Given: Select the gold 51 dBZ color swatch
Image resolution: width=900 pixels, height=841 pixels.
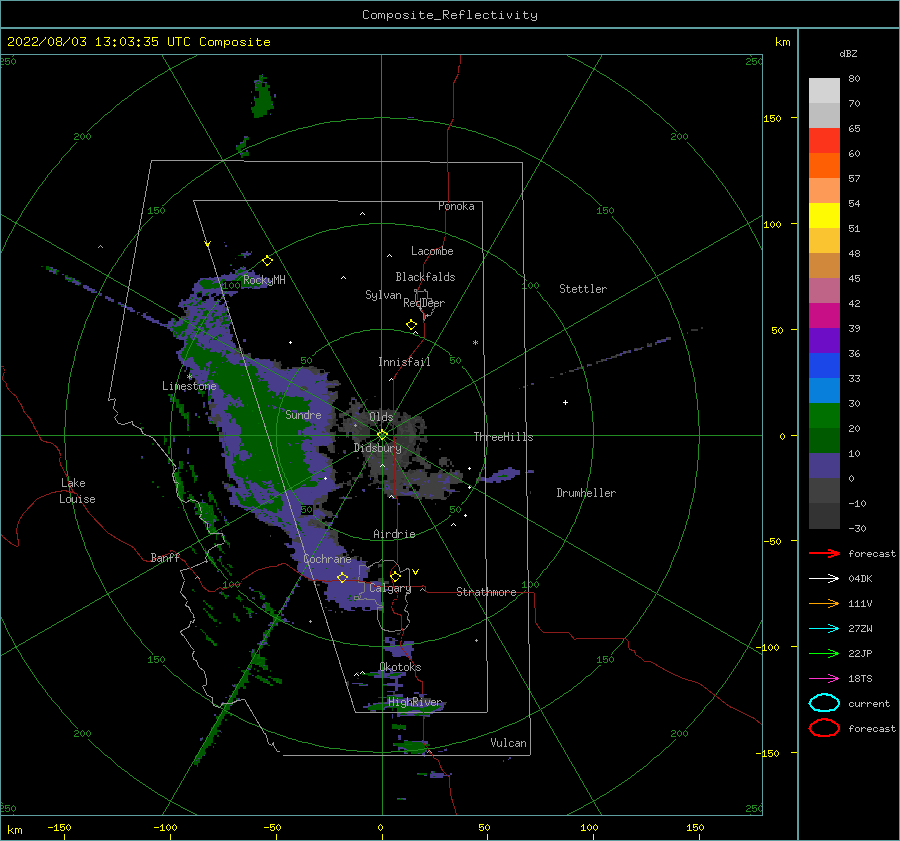Looking at the screenshot, I should [824, 241].
